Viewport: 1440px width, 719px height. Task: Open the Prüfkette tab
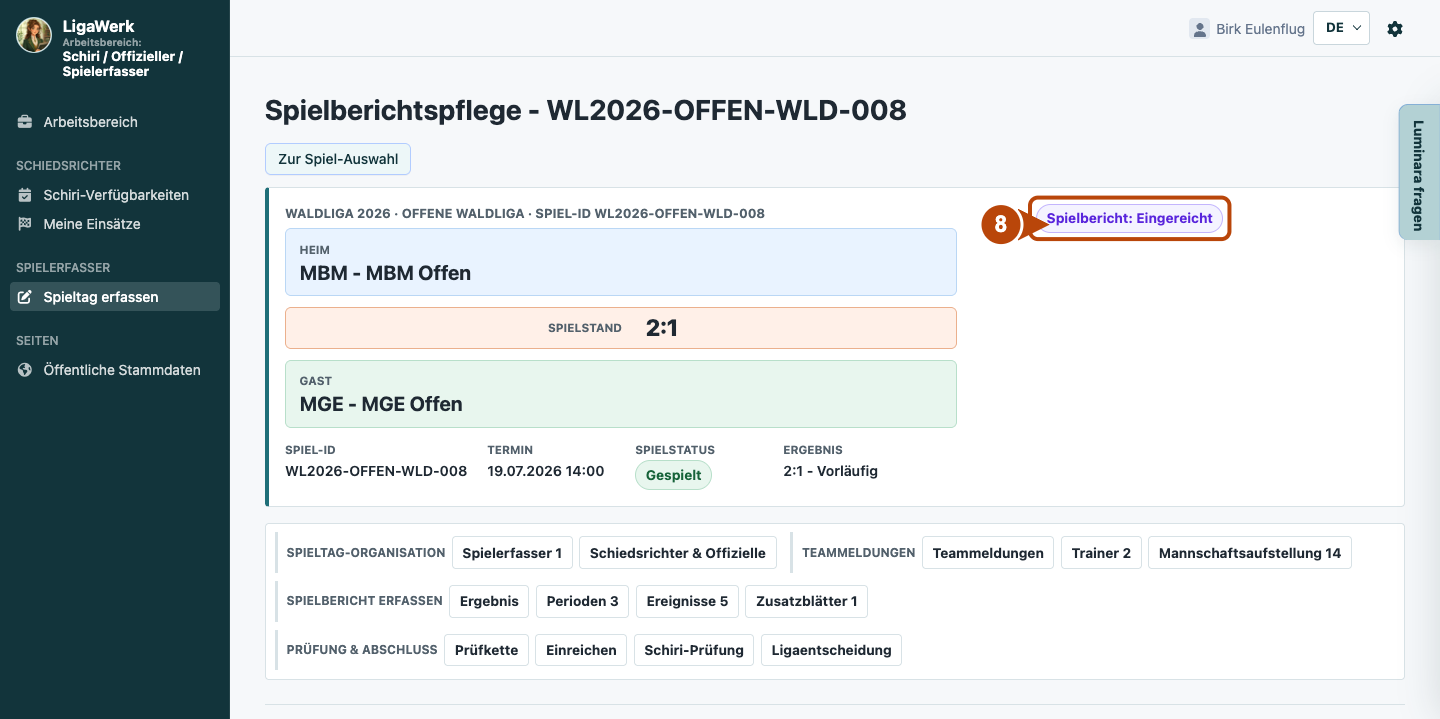(x=486, y=650)
